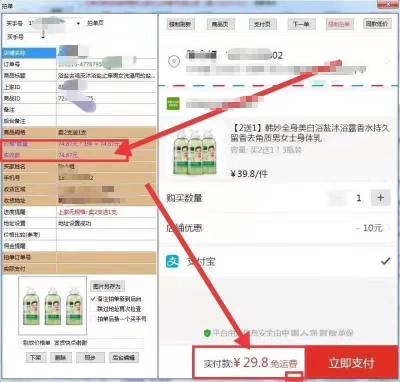Click the 后台编辑 button
The height and width of the screenshot is (382, 400).
(x=124, y=358)
